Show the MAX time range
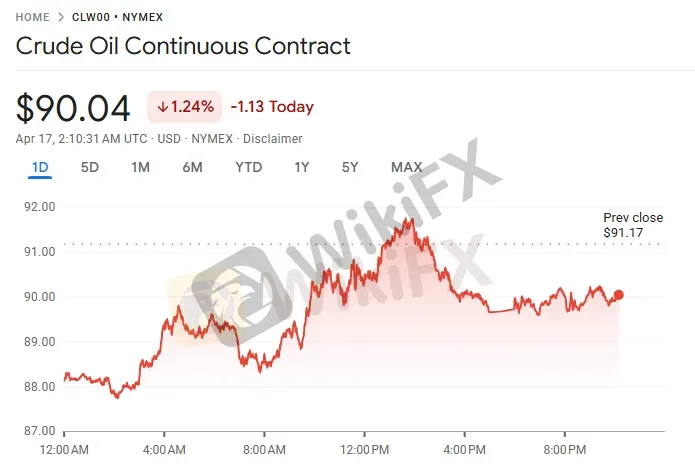Screen dimensions: 695x472 point(406,167)
